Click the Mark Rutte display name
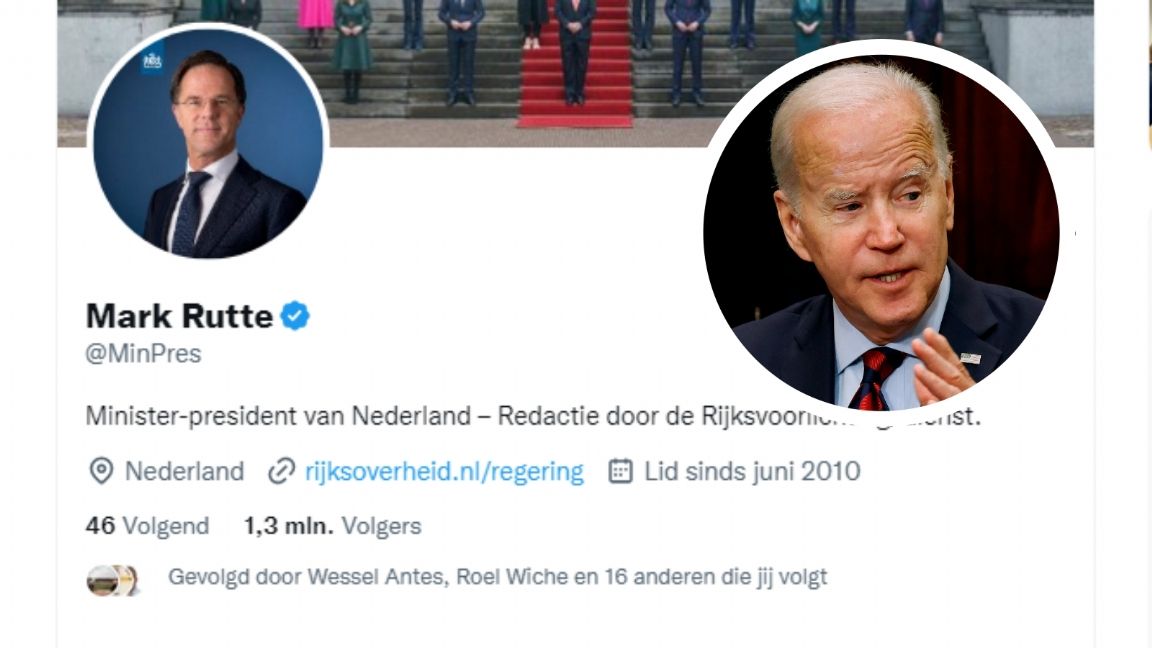 click(x=179, y=316)
